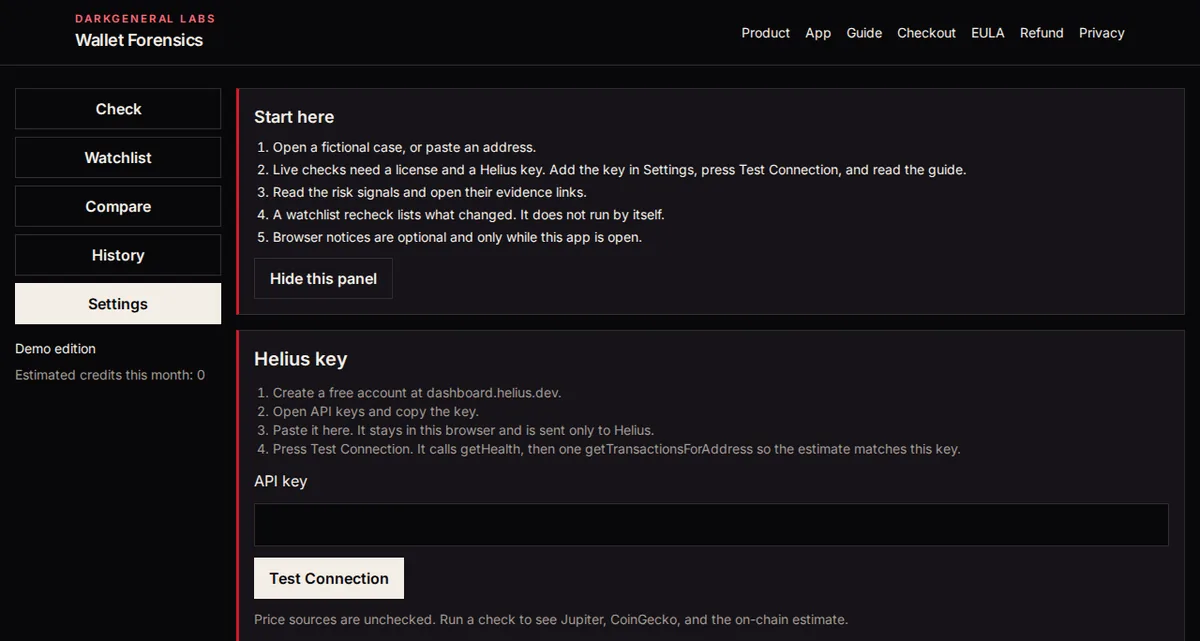Open the Check section in sidebar

pos(118,109)
